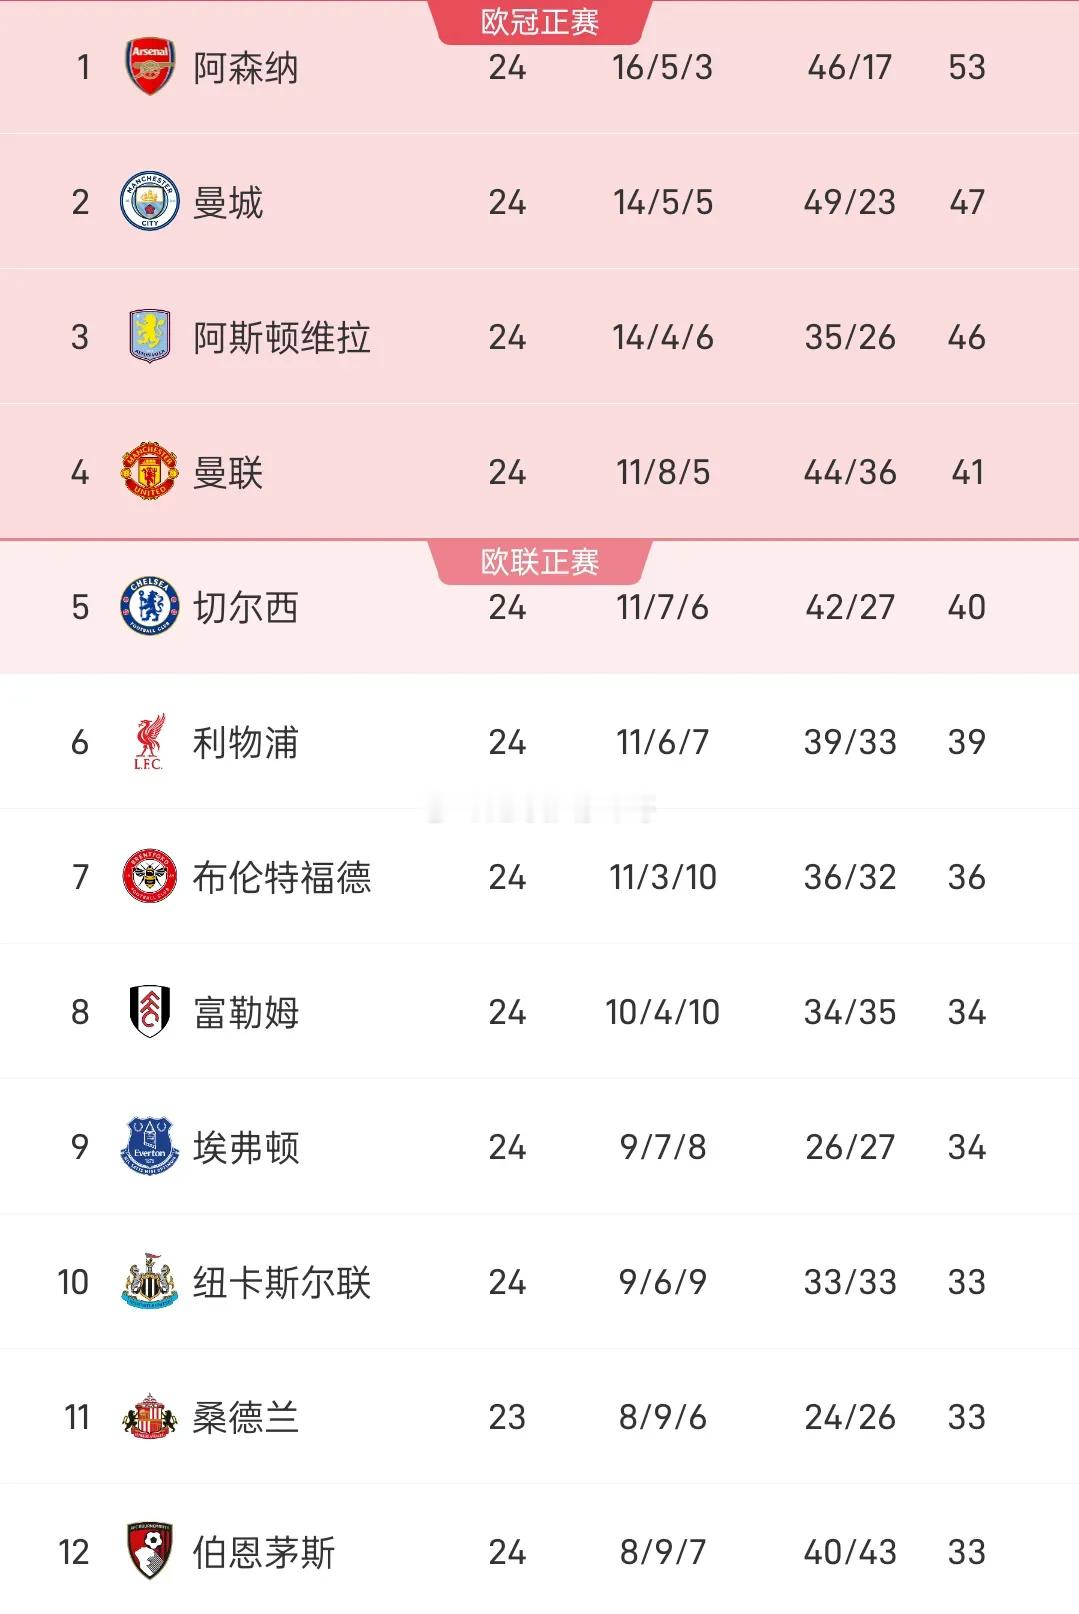Click the Liverpool LFC crest
This screenshot has height=1614, width=1079.
pos(150,742)
